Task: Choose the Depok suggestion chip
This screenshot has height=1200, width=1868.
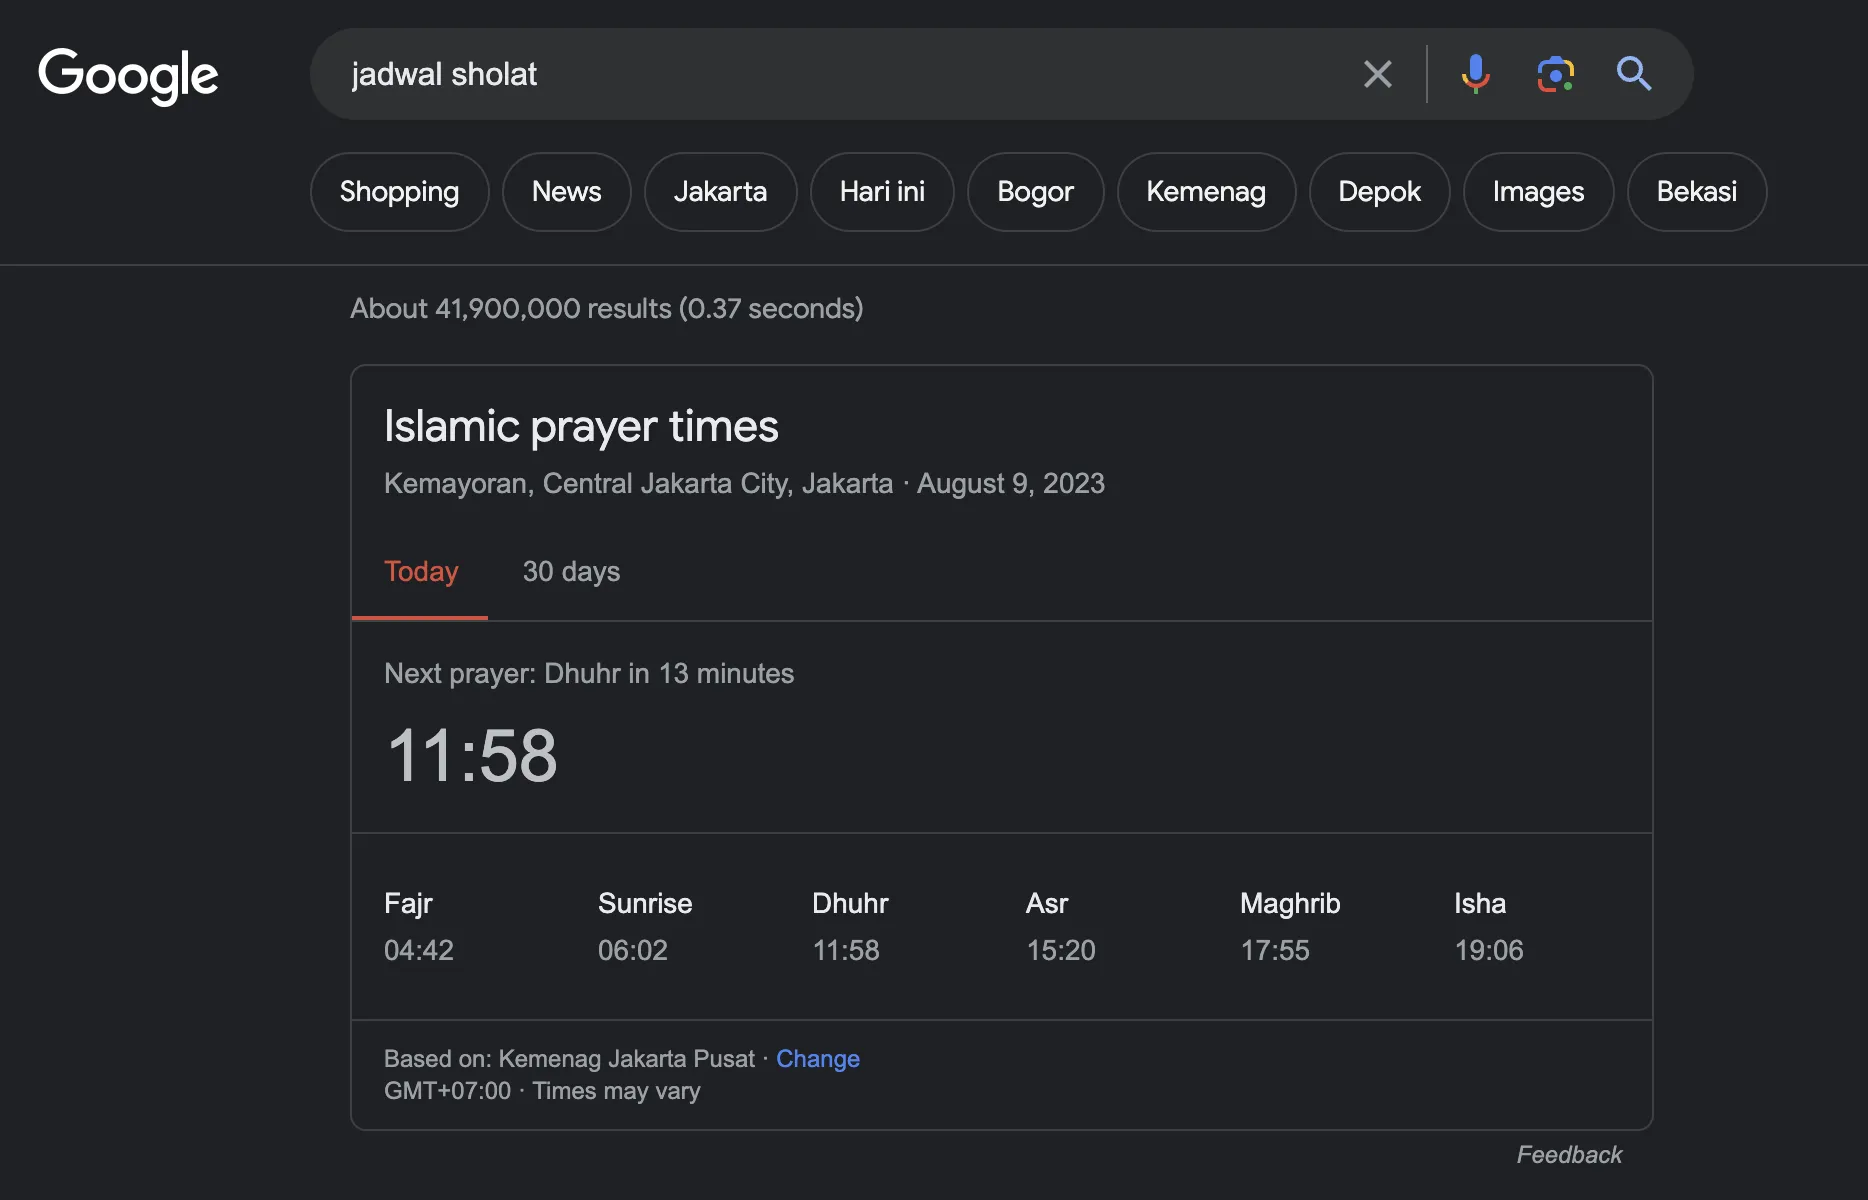Action: [x=1379, y=192]
